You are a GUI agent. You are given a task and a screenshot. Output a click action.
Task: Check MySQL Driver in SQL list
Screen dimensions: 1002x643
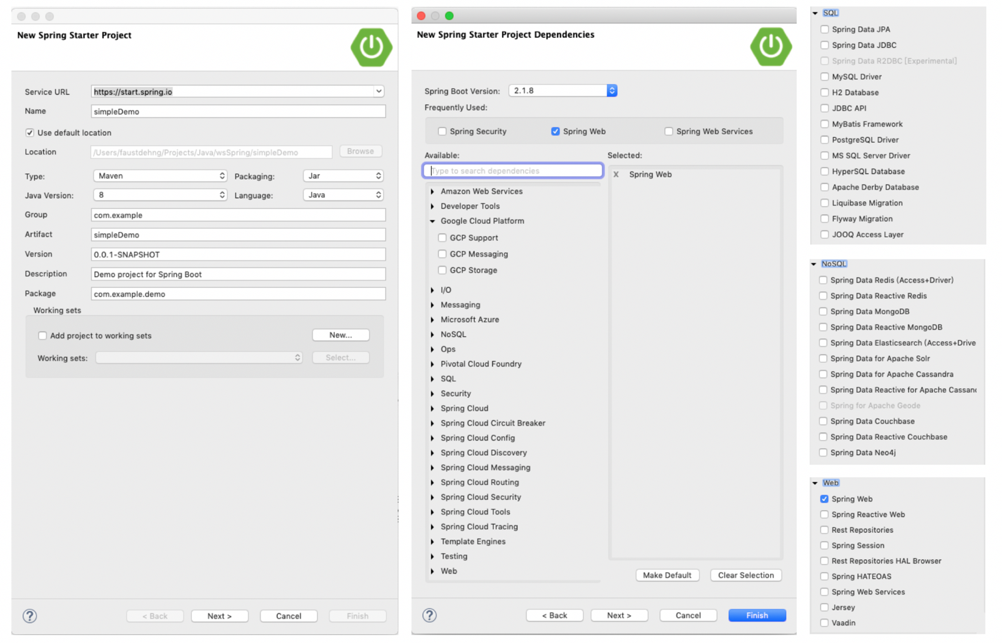(x=824, y=77)
